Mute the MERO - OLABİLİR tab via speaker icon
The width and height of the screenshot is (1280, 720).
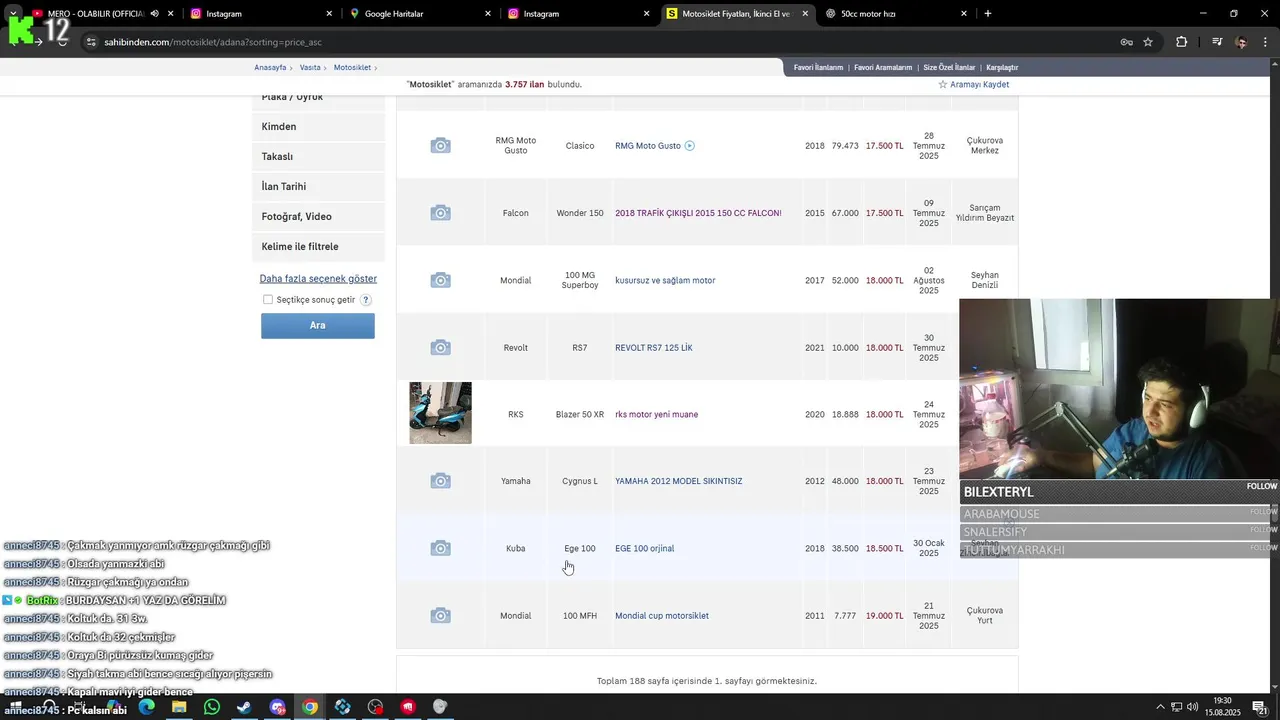154,13
